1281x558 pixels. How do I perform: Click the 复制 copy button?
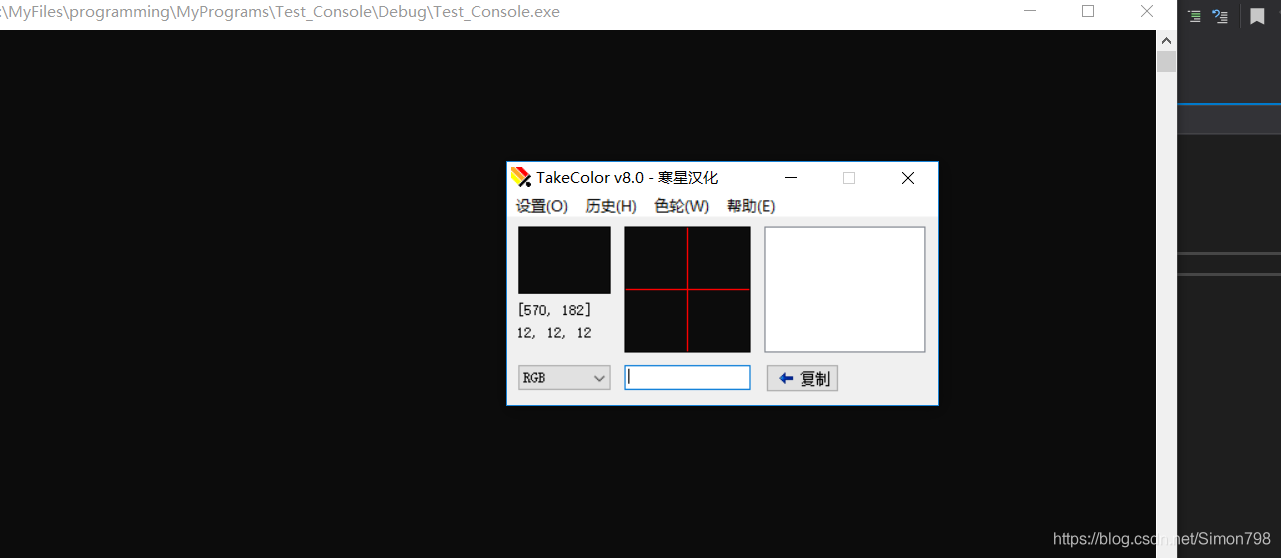tap(802, 378)
